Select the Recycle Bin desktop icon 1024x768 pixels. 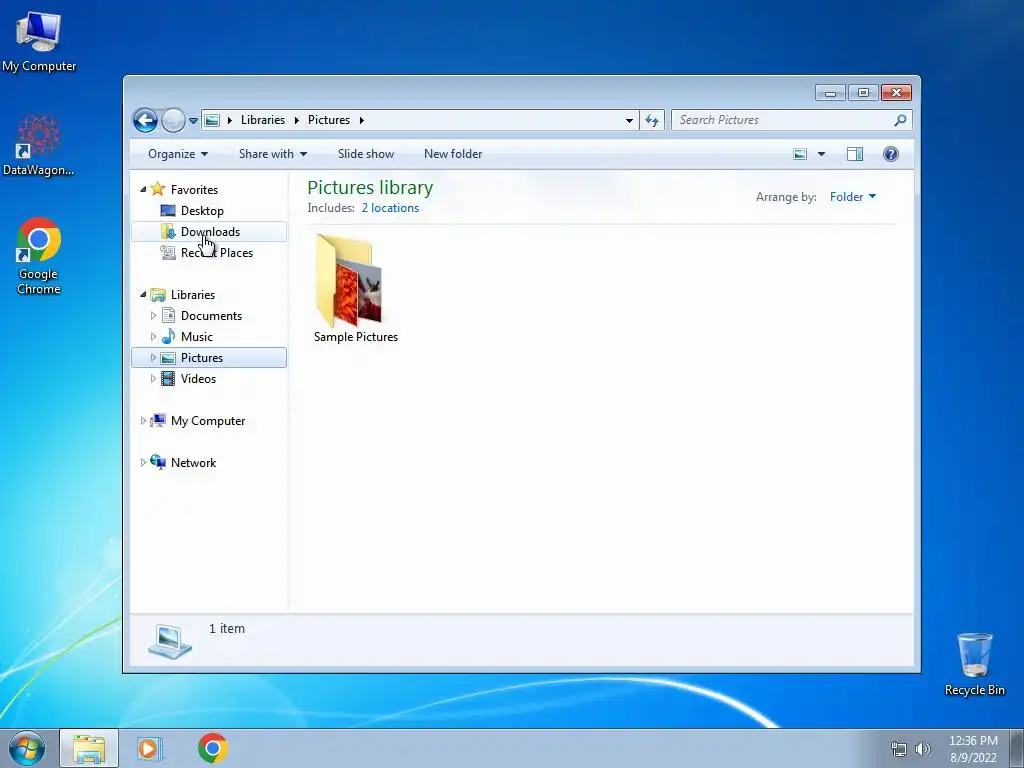(975, 664)
